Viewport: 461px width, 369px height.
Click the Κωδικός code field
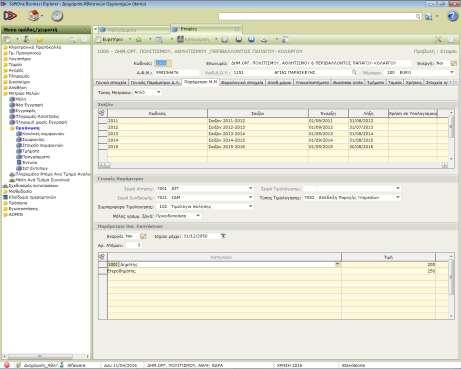(x=163, y=63)
